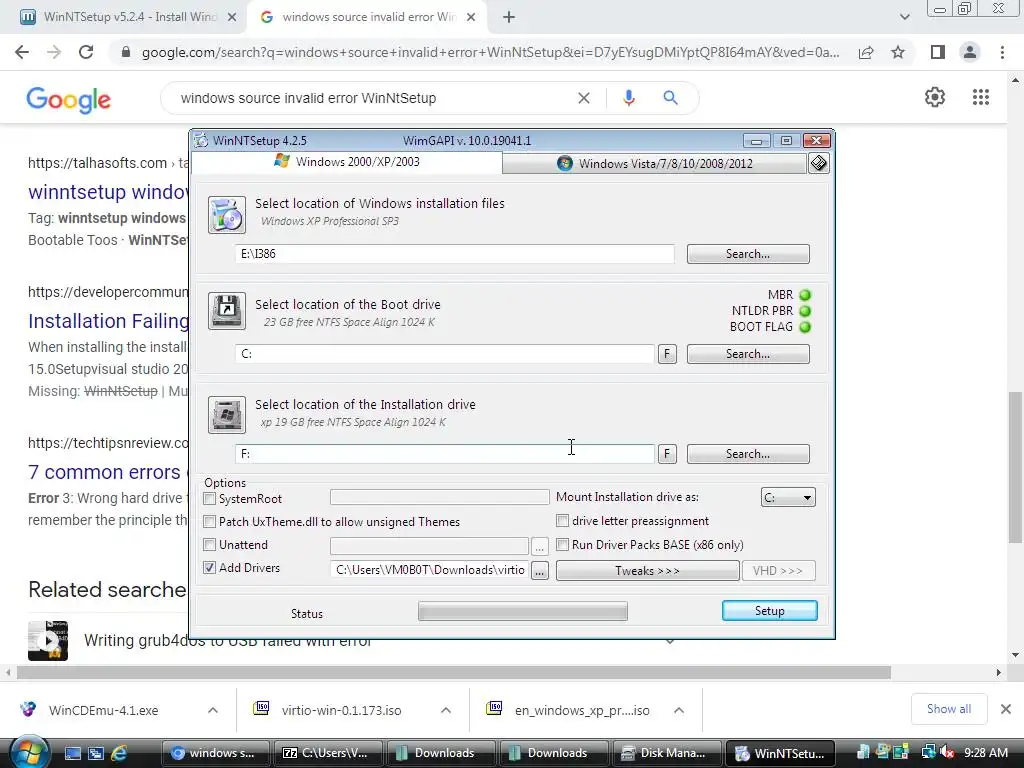The width and height of the screenshot is (1024, 768).
Task: Bookmark this page with the star icon
Action: (898, 52)
